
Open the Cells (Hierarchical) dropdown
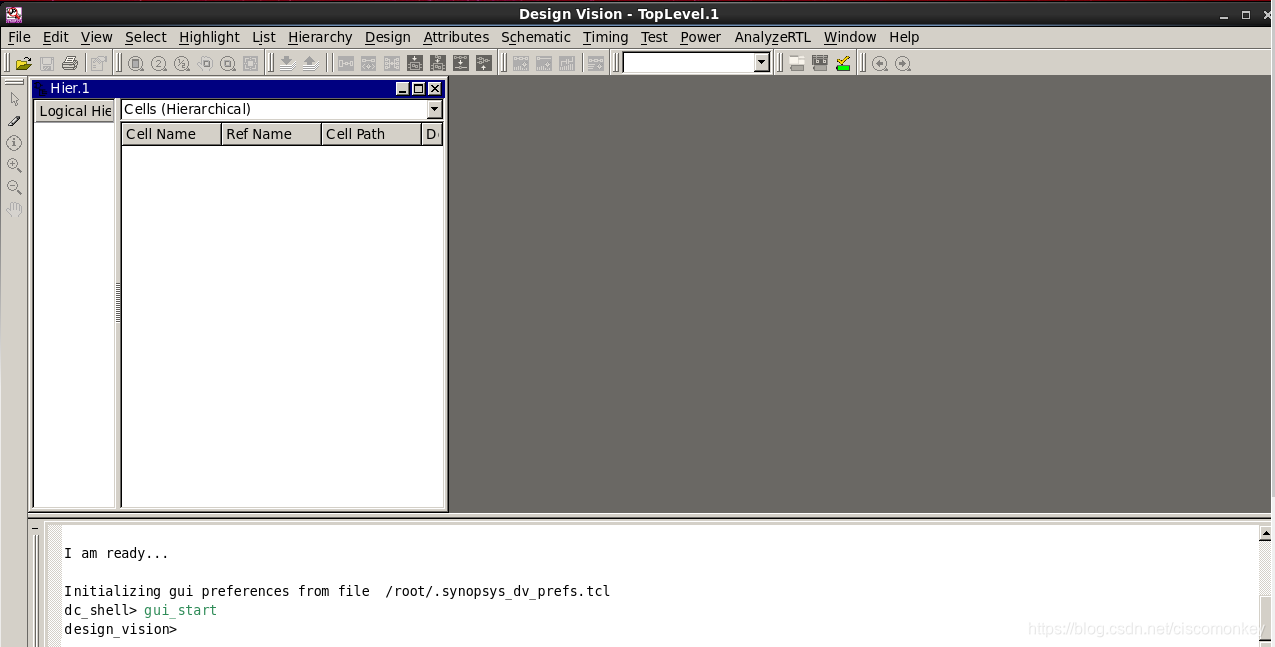(x=435, y=109)
